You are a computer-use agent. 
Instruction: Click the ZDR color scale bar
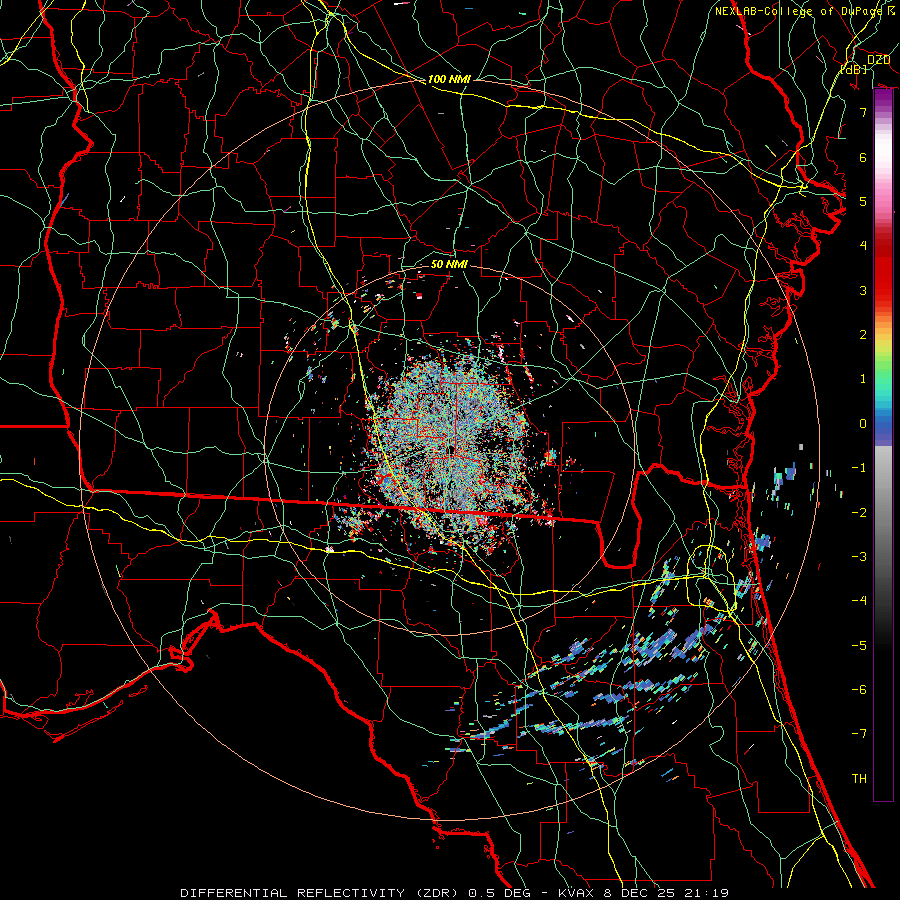tap(883, 445)
